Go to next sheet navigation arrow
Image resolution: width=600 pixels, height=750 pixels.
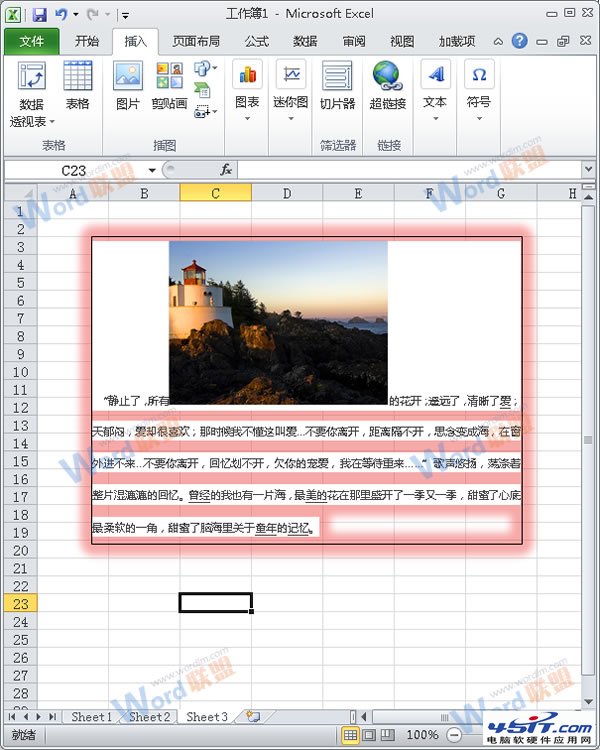click(x=38, y=717)
